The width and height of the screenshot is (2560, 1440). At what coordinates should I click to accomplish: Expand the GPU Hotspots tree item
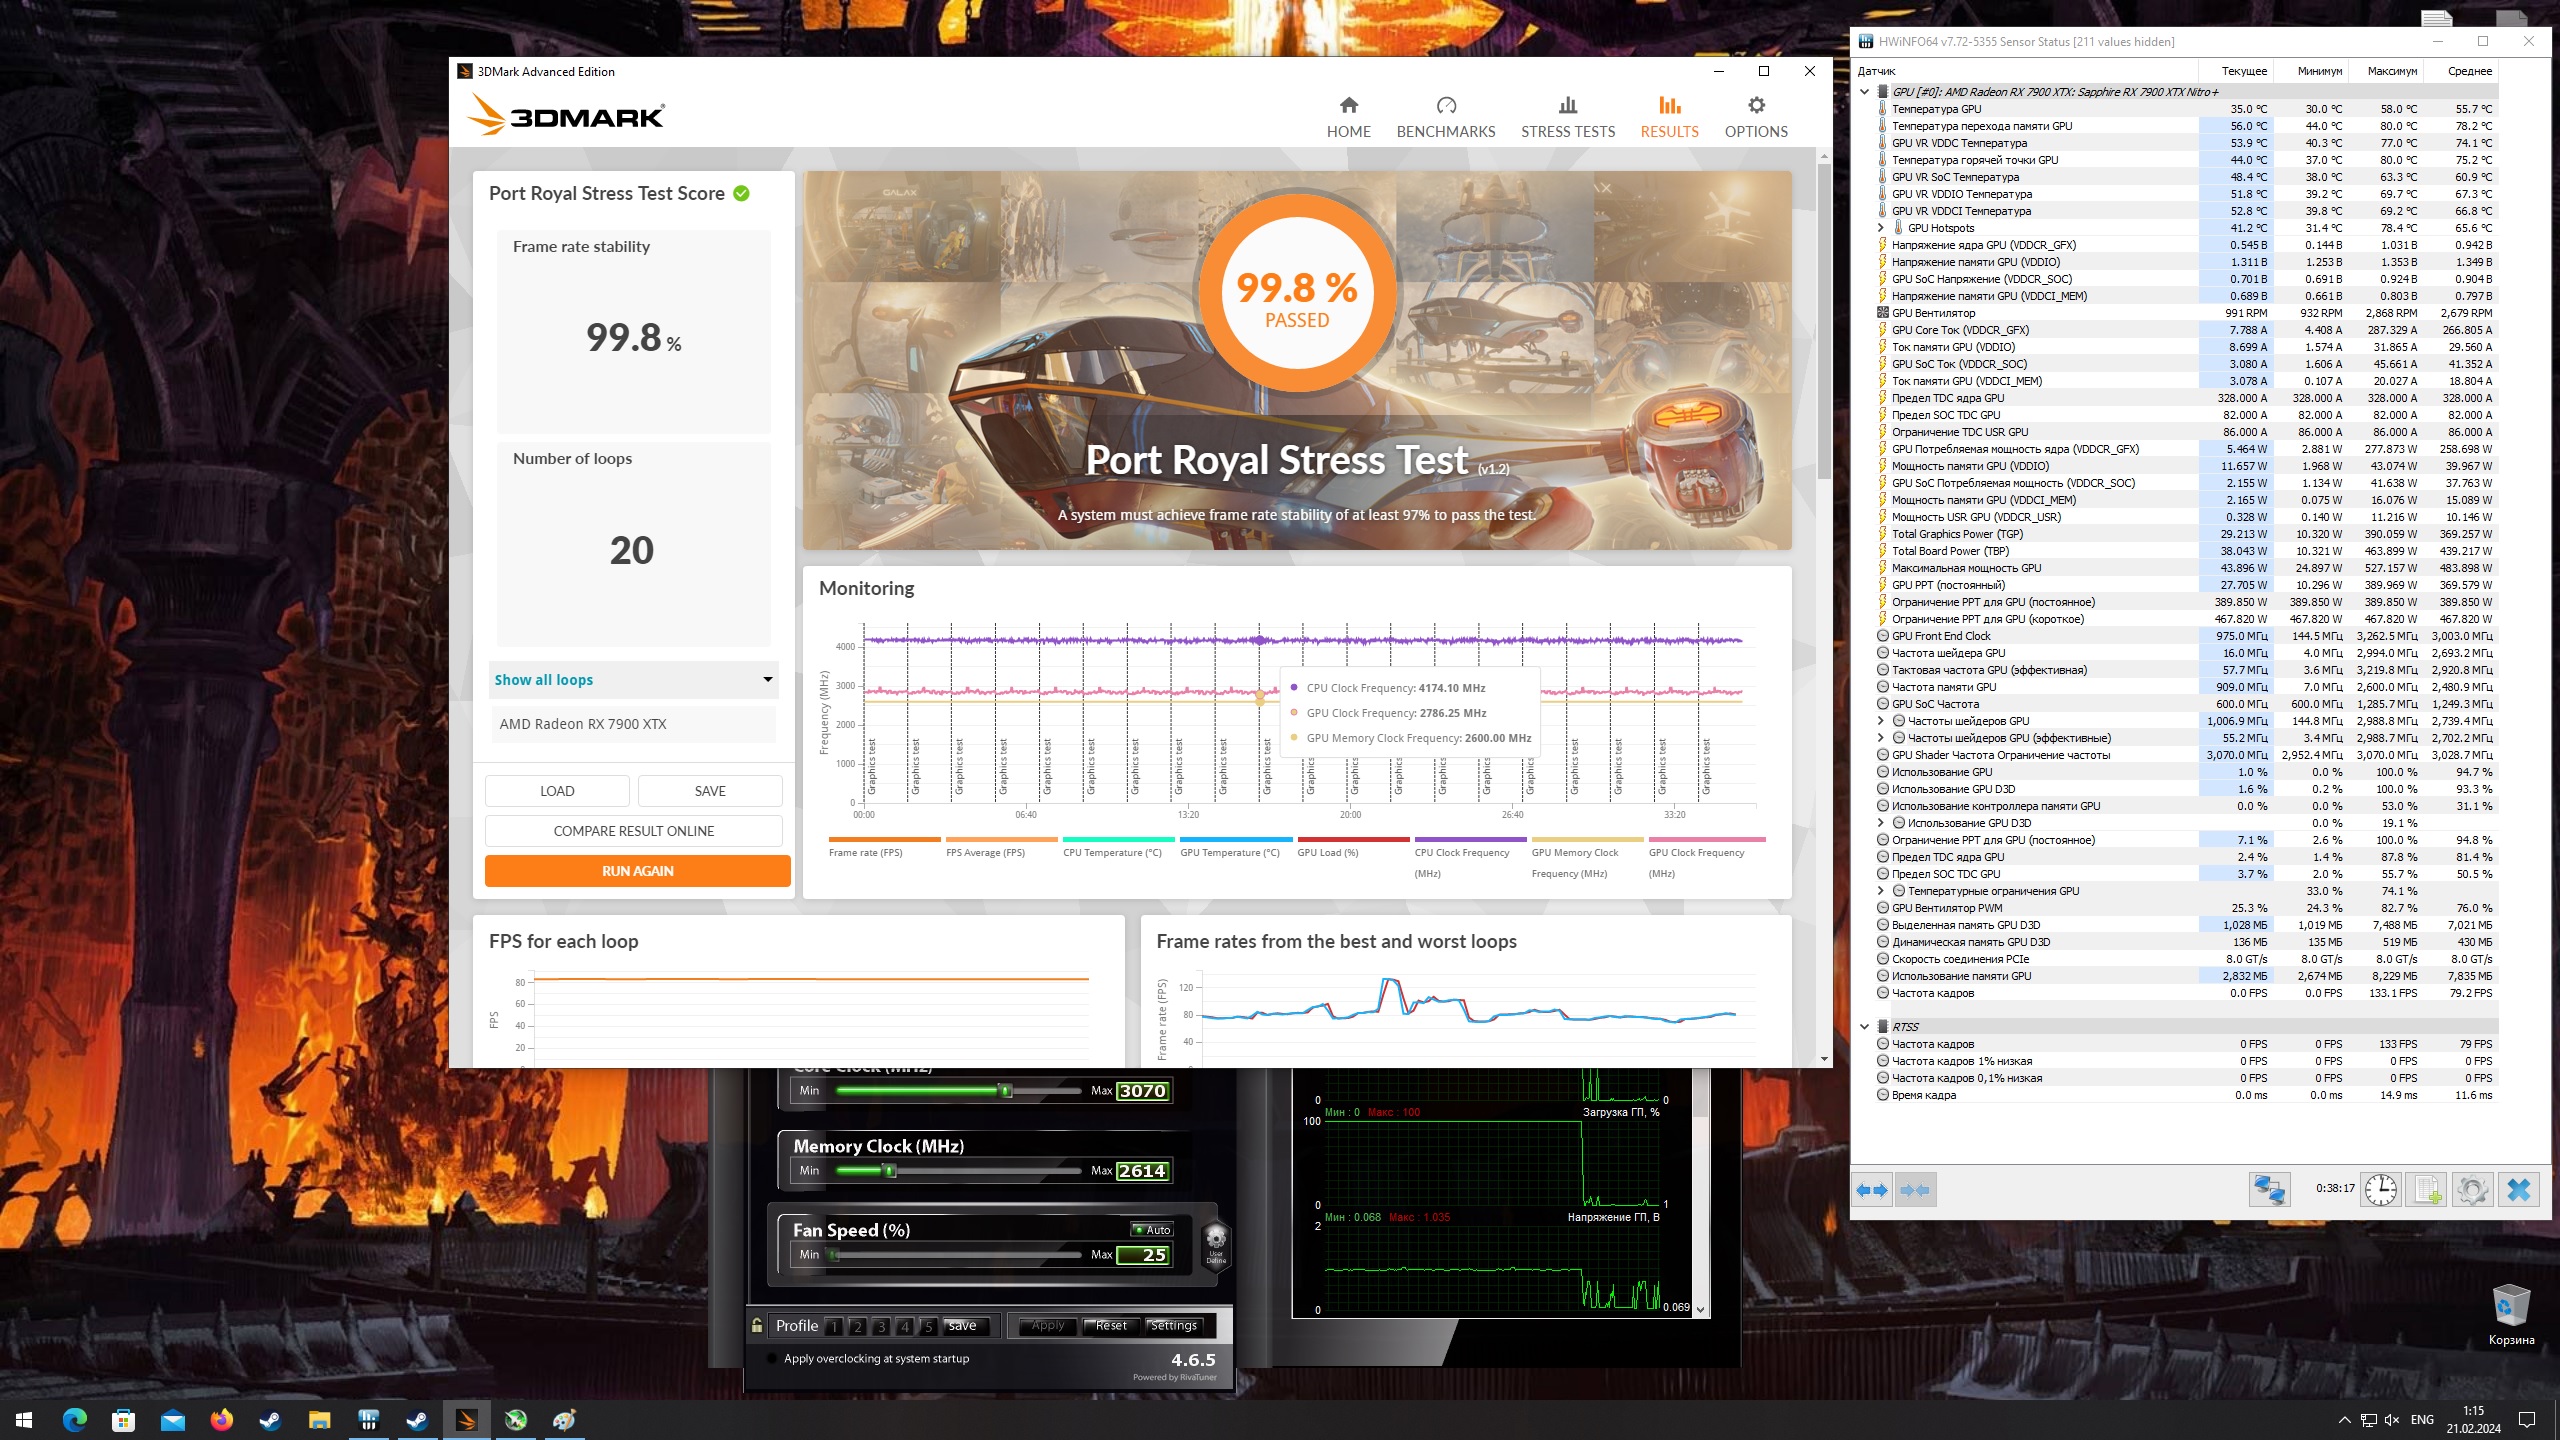click(x=1880, y=228)
